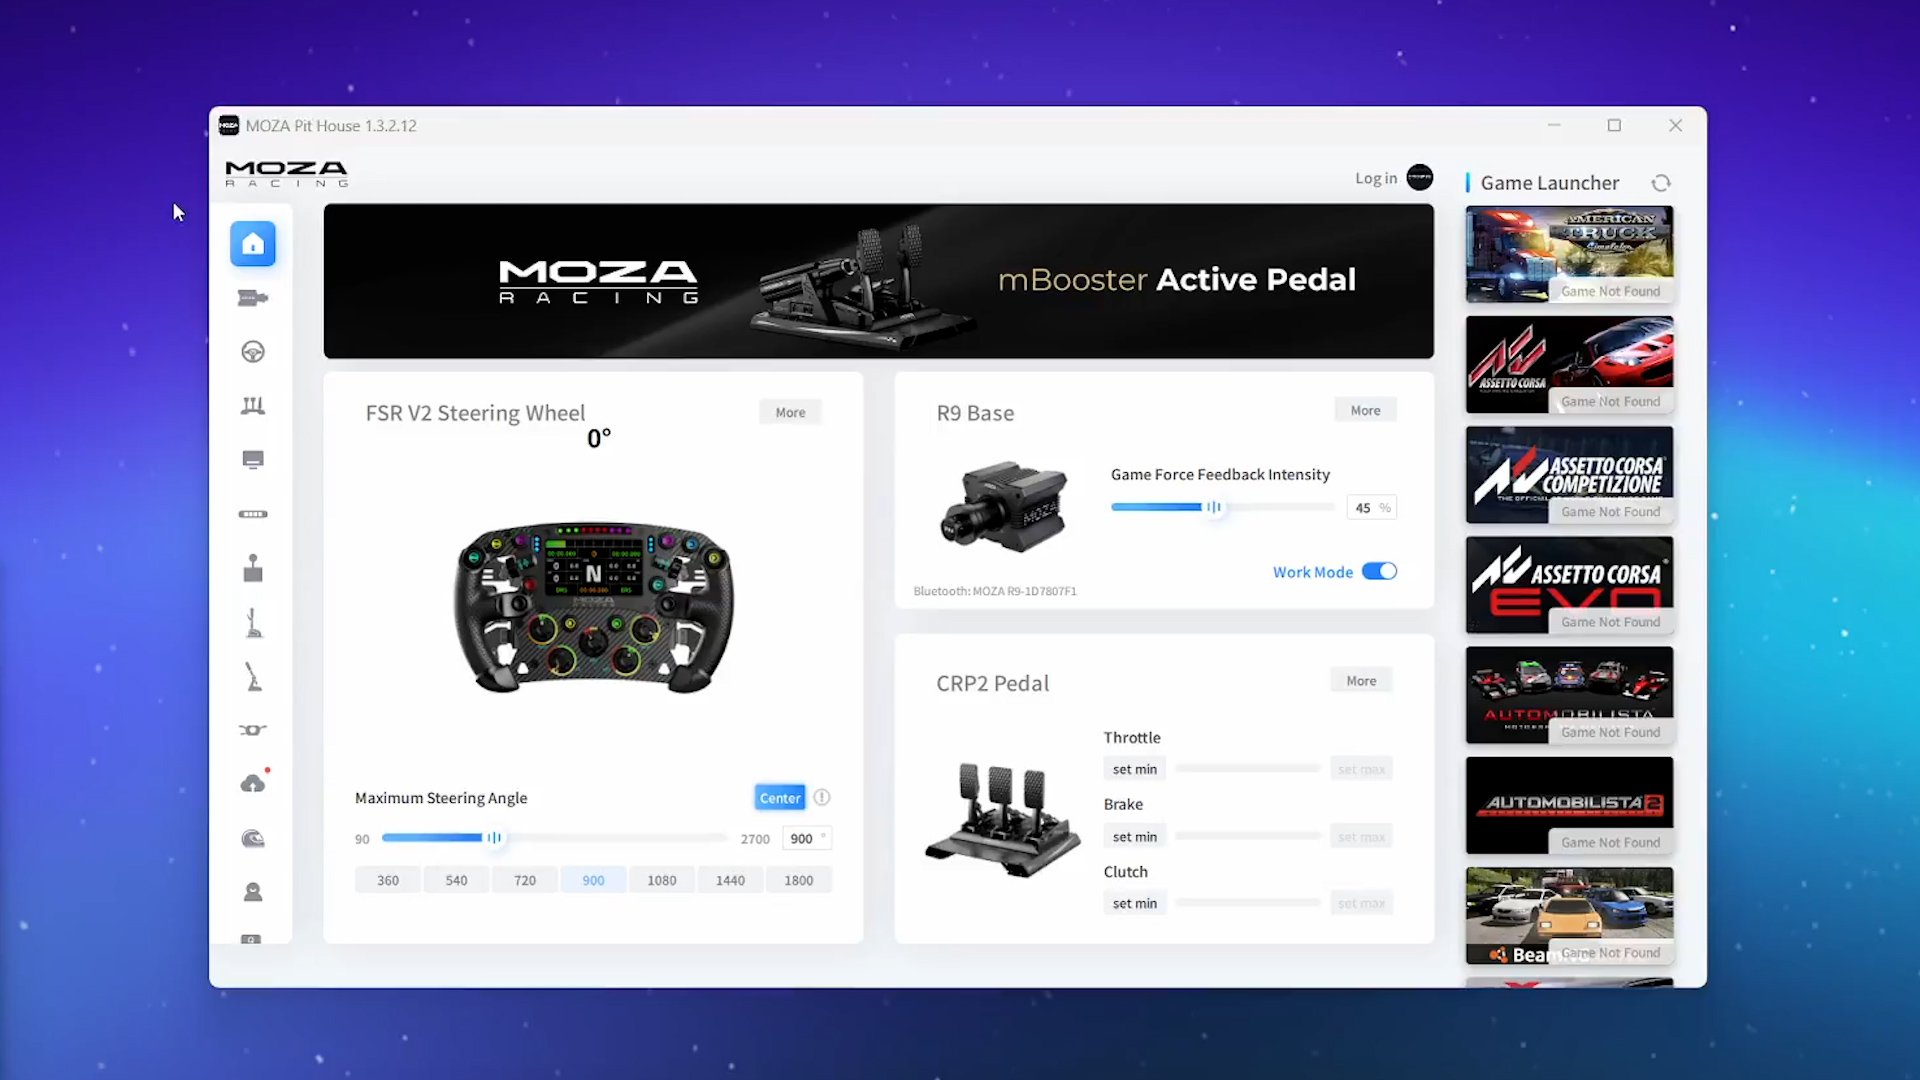Open pedals settings in the sidebar
The height and width of the screenshot is (1080, 1920).
(x=252, y=406)
